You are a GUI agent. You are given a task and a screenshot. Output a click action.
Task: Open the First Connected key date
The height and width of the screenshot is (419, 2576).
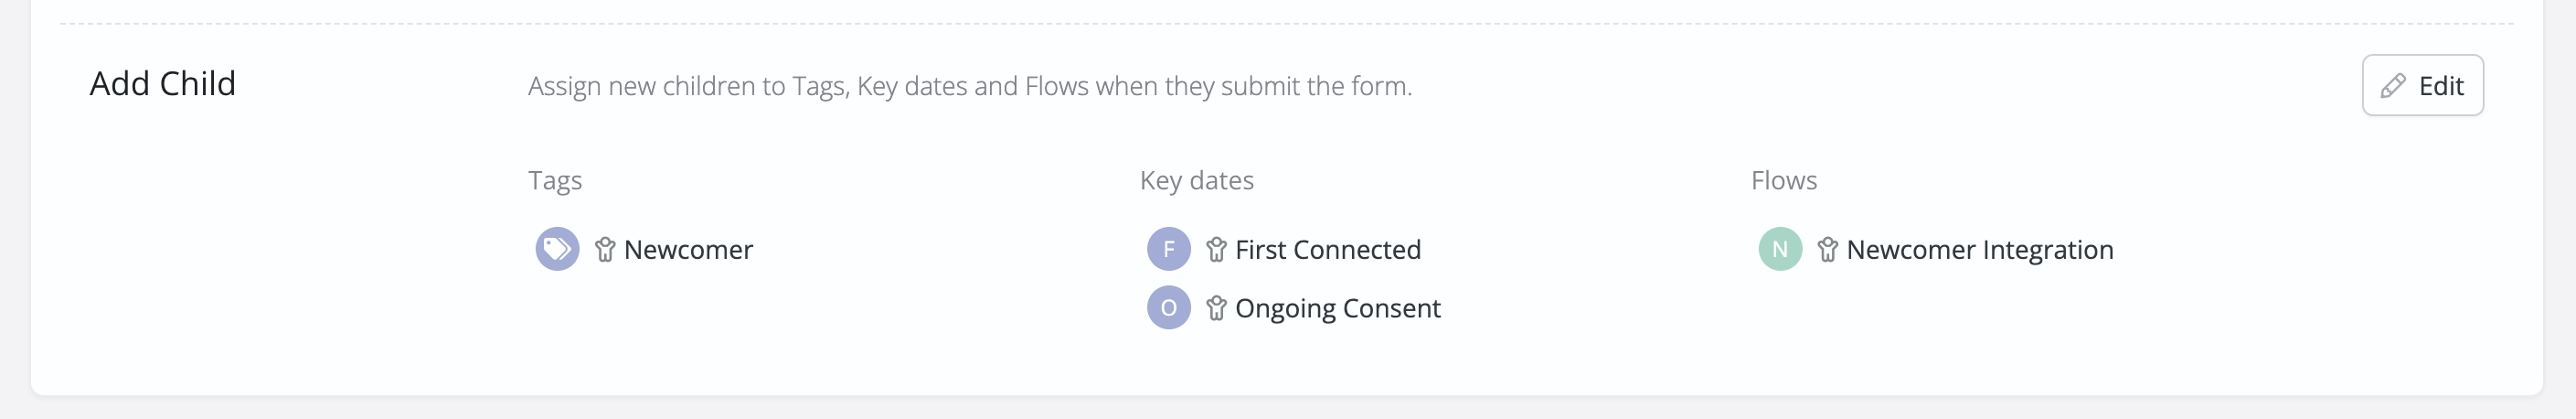coord(1328,249)
